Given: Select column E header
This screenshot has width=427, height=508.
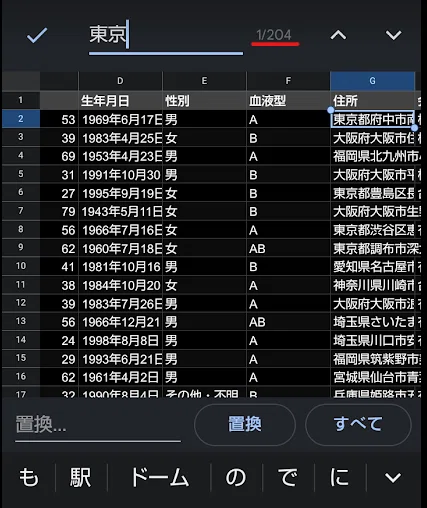Looking at the screenshot, I should pos(204,81).
